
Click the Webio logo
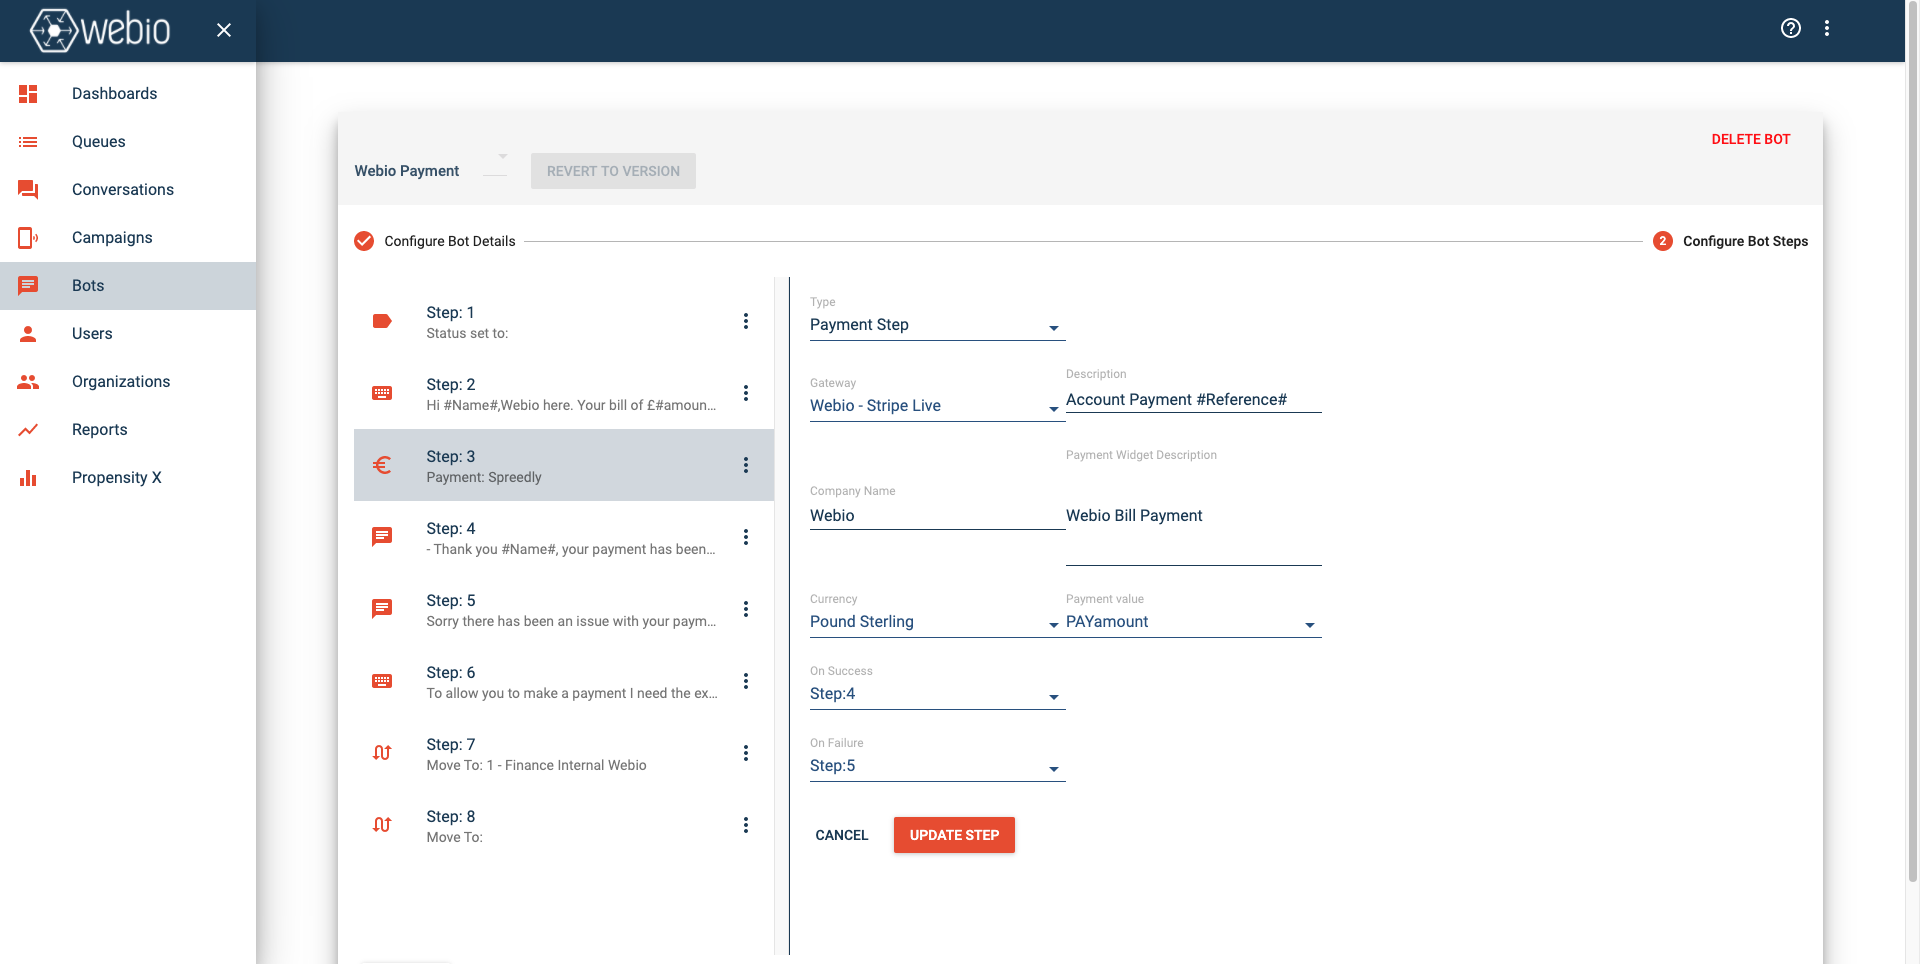coord(100,30)
